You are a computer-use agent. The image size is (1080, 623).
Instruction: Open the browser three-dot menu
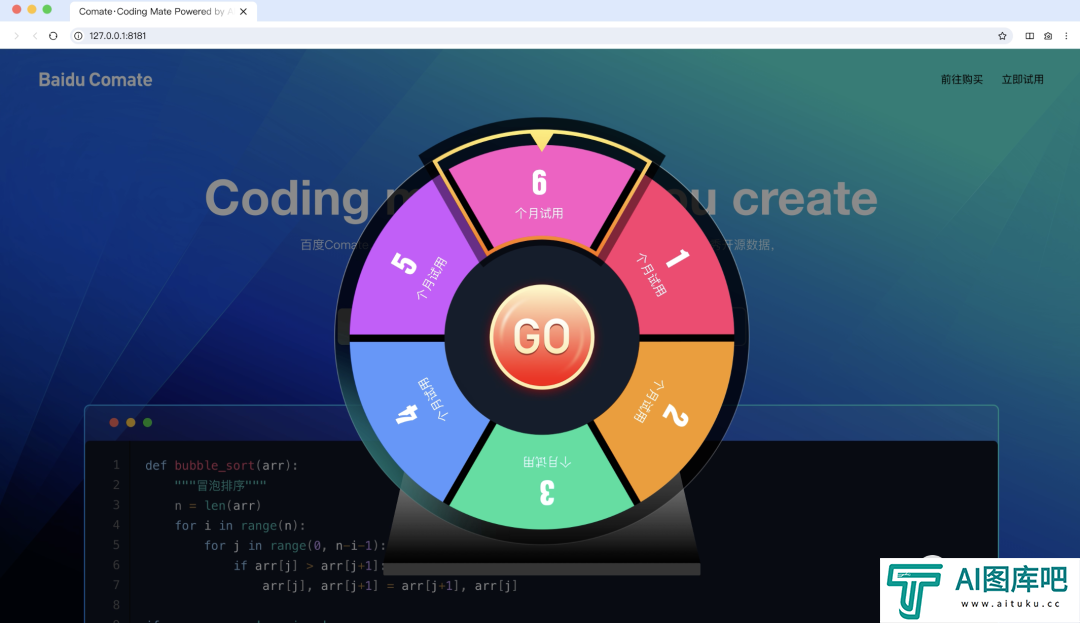click(x=1066, y=36)
